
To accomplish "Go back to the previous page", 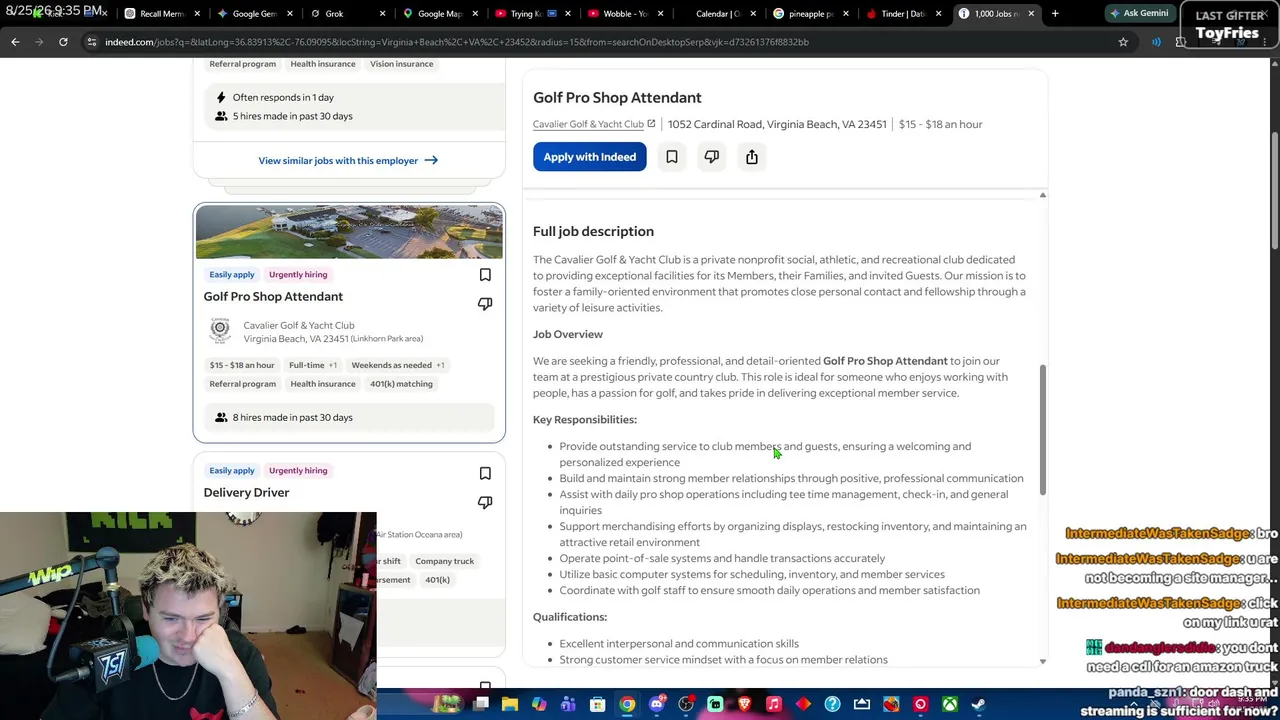I will click(15, 42).
